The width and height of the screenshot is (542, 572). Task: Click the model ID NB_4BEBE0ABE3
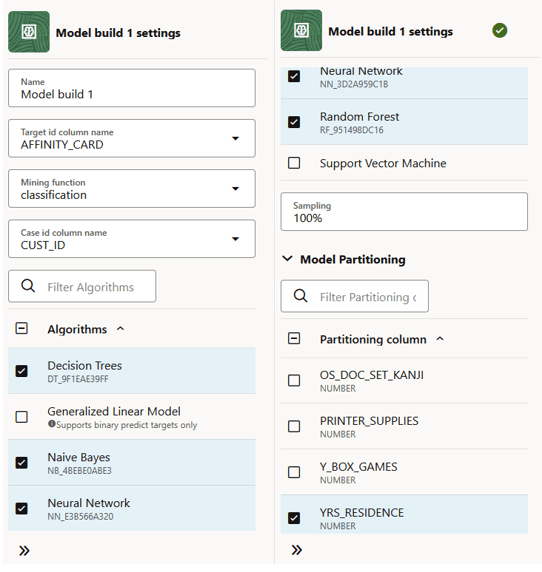pyautogui.click(x=79, y=471)
